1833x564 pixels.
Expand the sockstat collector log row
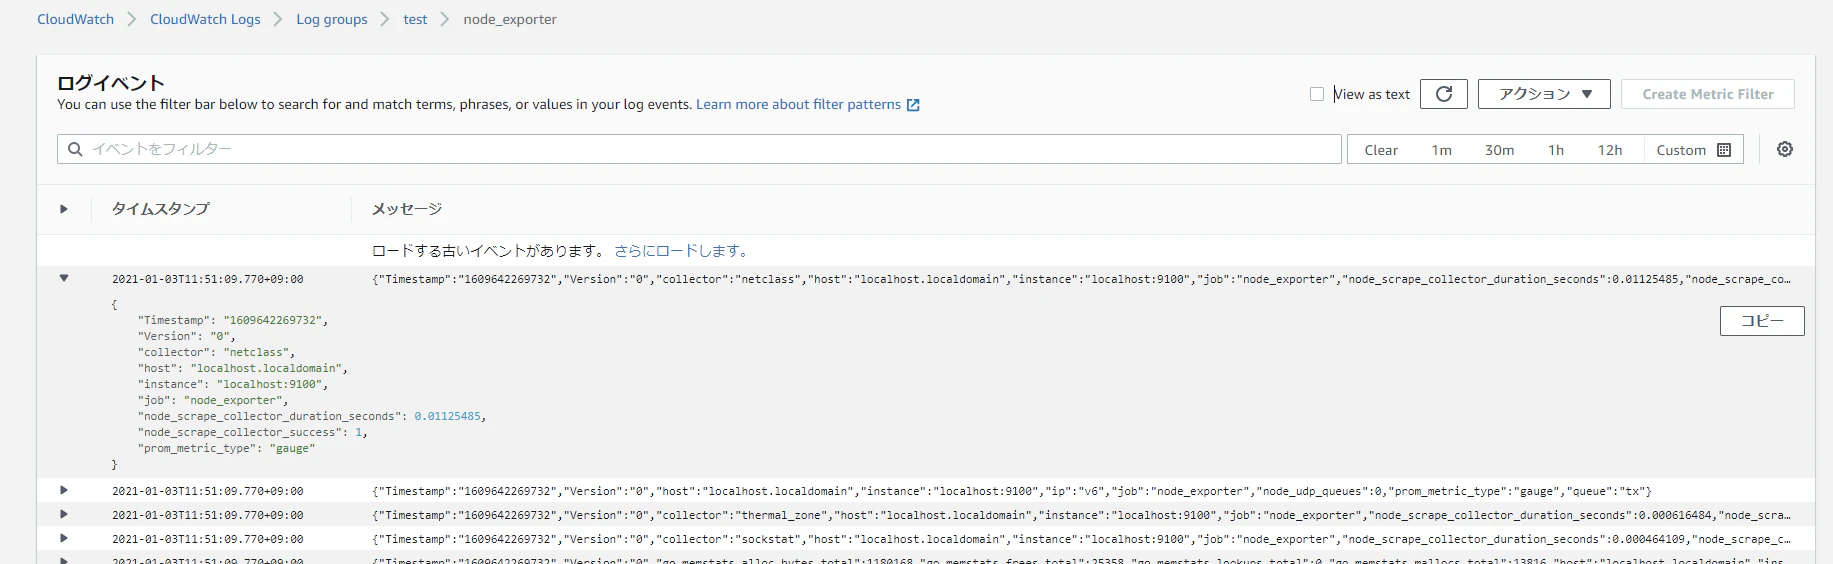[x=64, y=538]
